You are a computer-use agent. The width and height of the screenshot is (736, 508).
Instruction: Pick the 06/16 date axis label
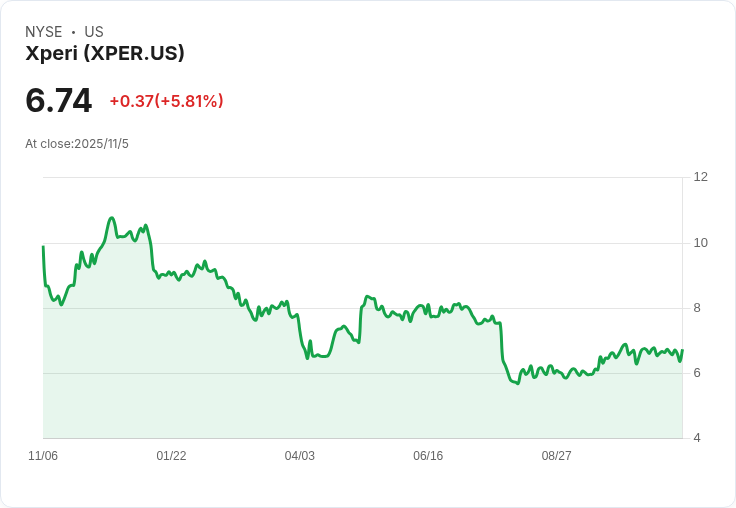428,456
